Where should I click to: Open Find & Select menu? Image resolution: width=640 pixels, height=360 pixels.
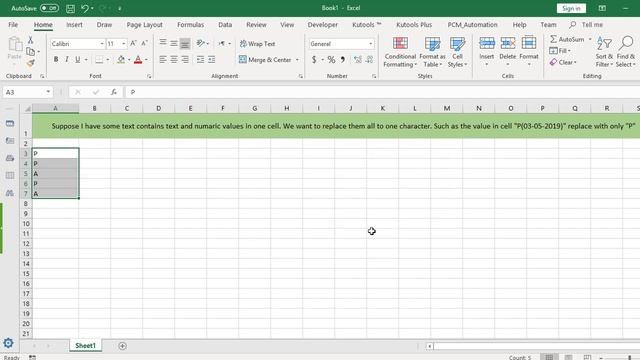click(x=625, y=52)
